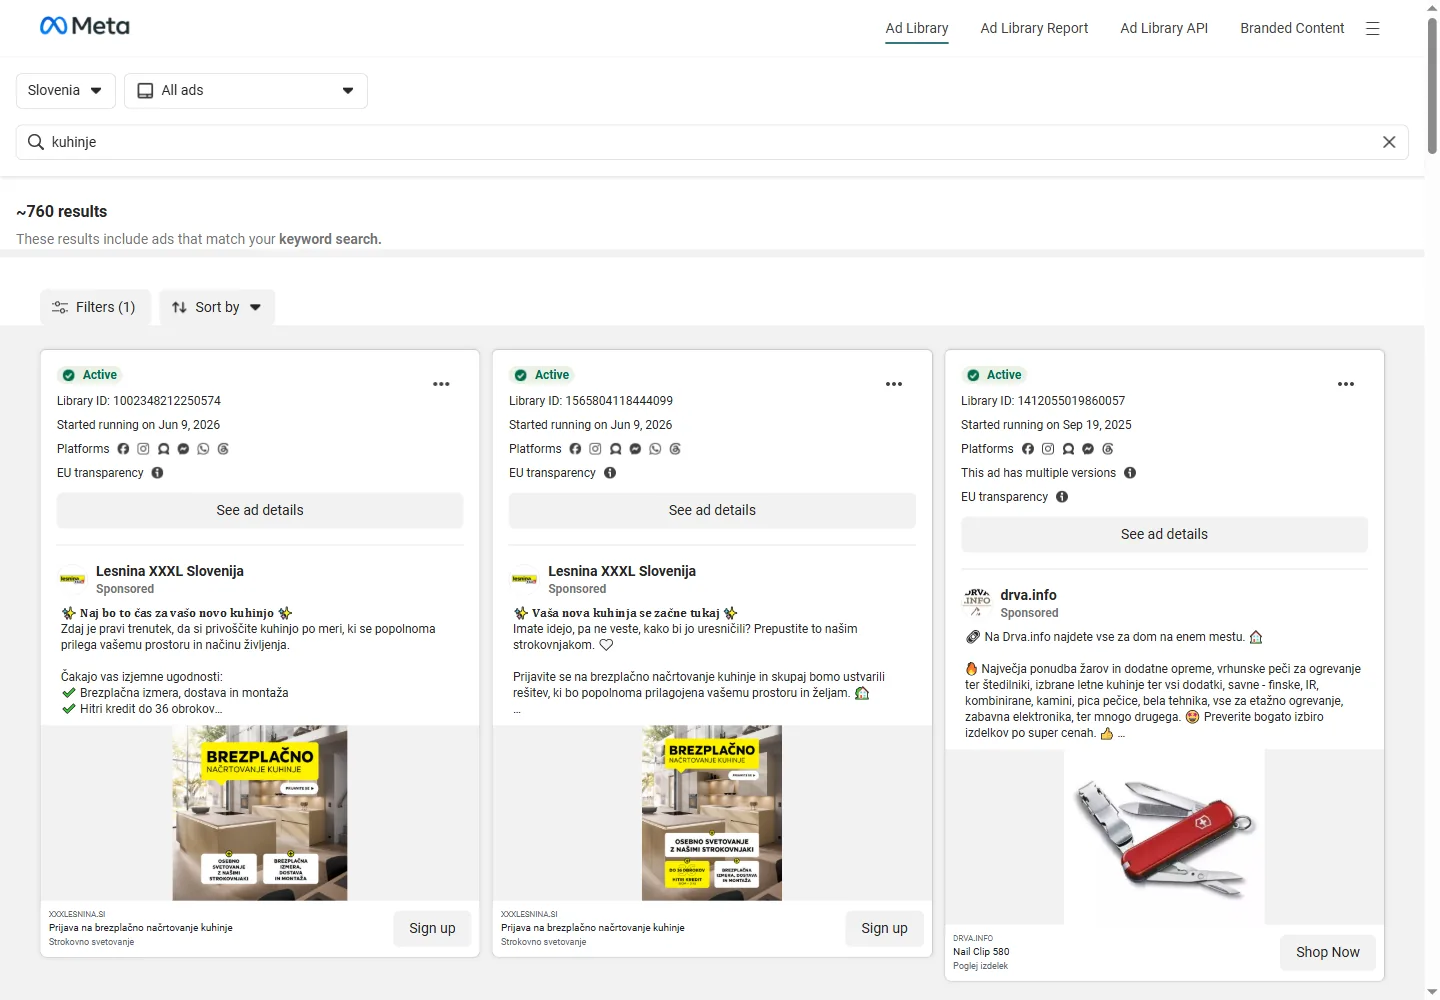1440x1000 pixels.
Task: See ad details for ad 1565804118444099
Action: 712,510
